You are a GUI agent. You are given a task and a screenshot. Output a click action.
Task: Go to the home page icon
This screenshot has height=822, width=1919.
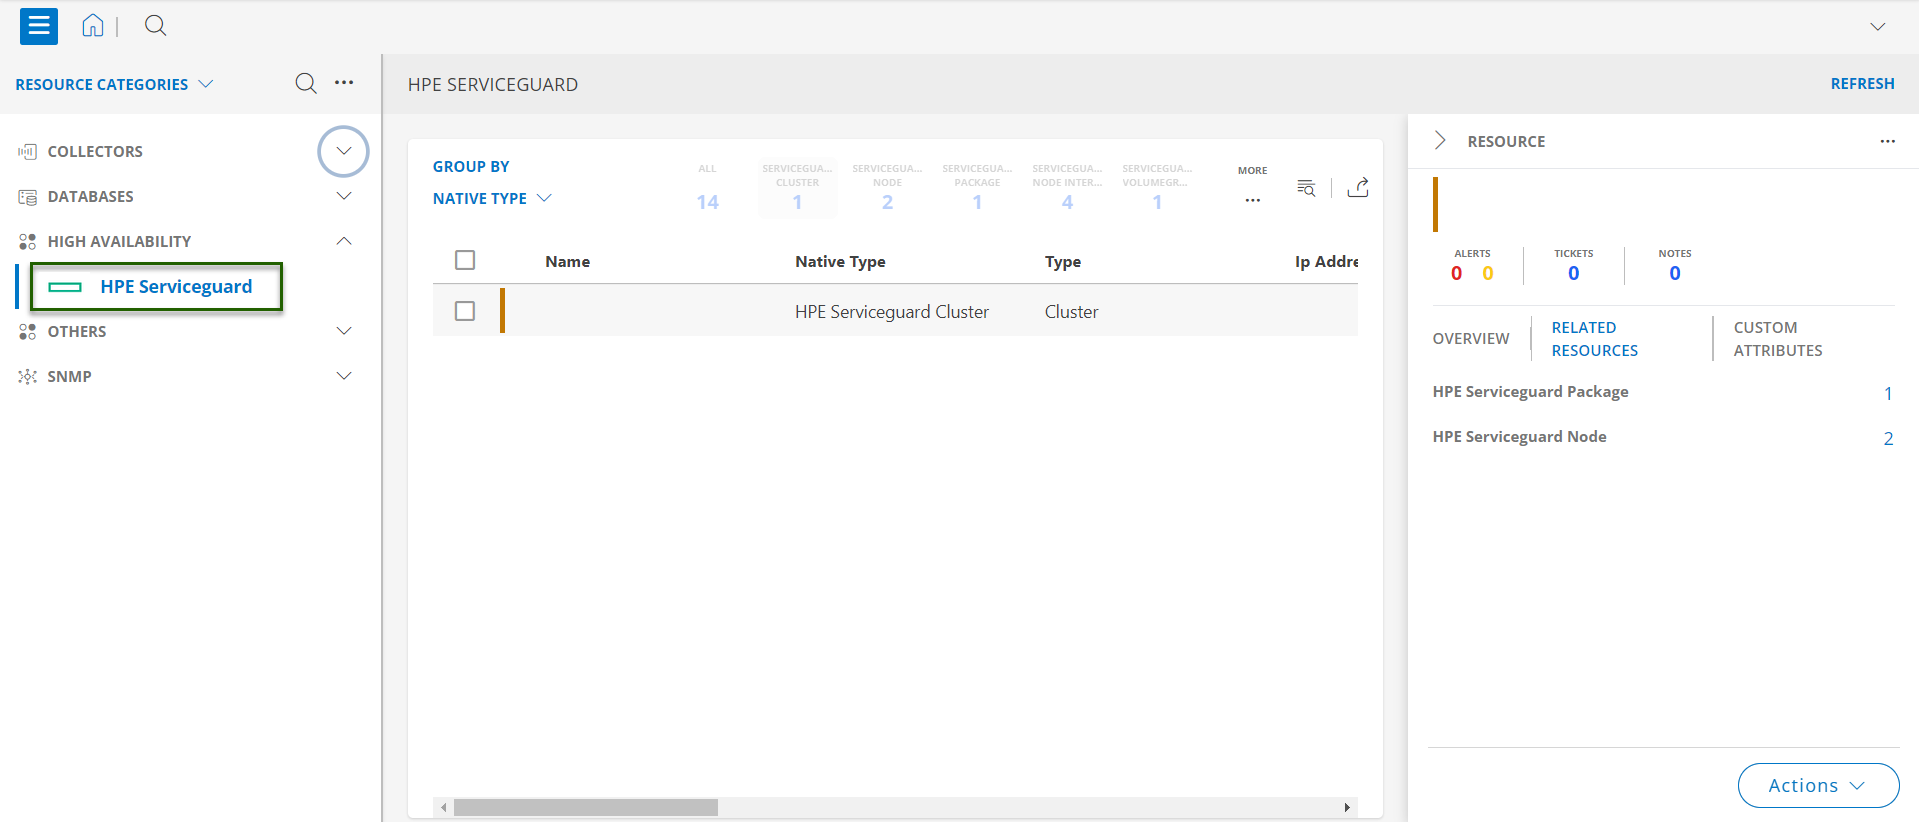click(x=93, y=26)
